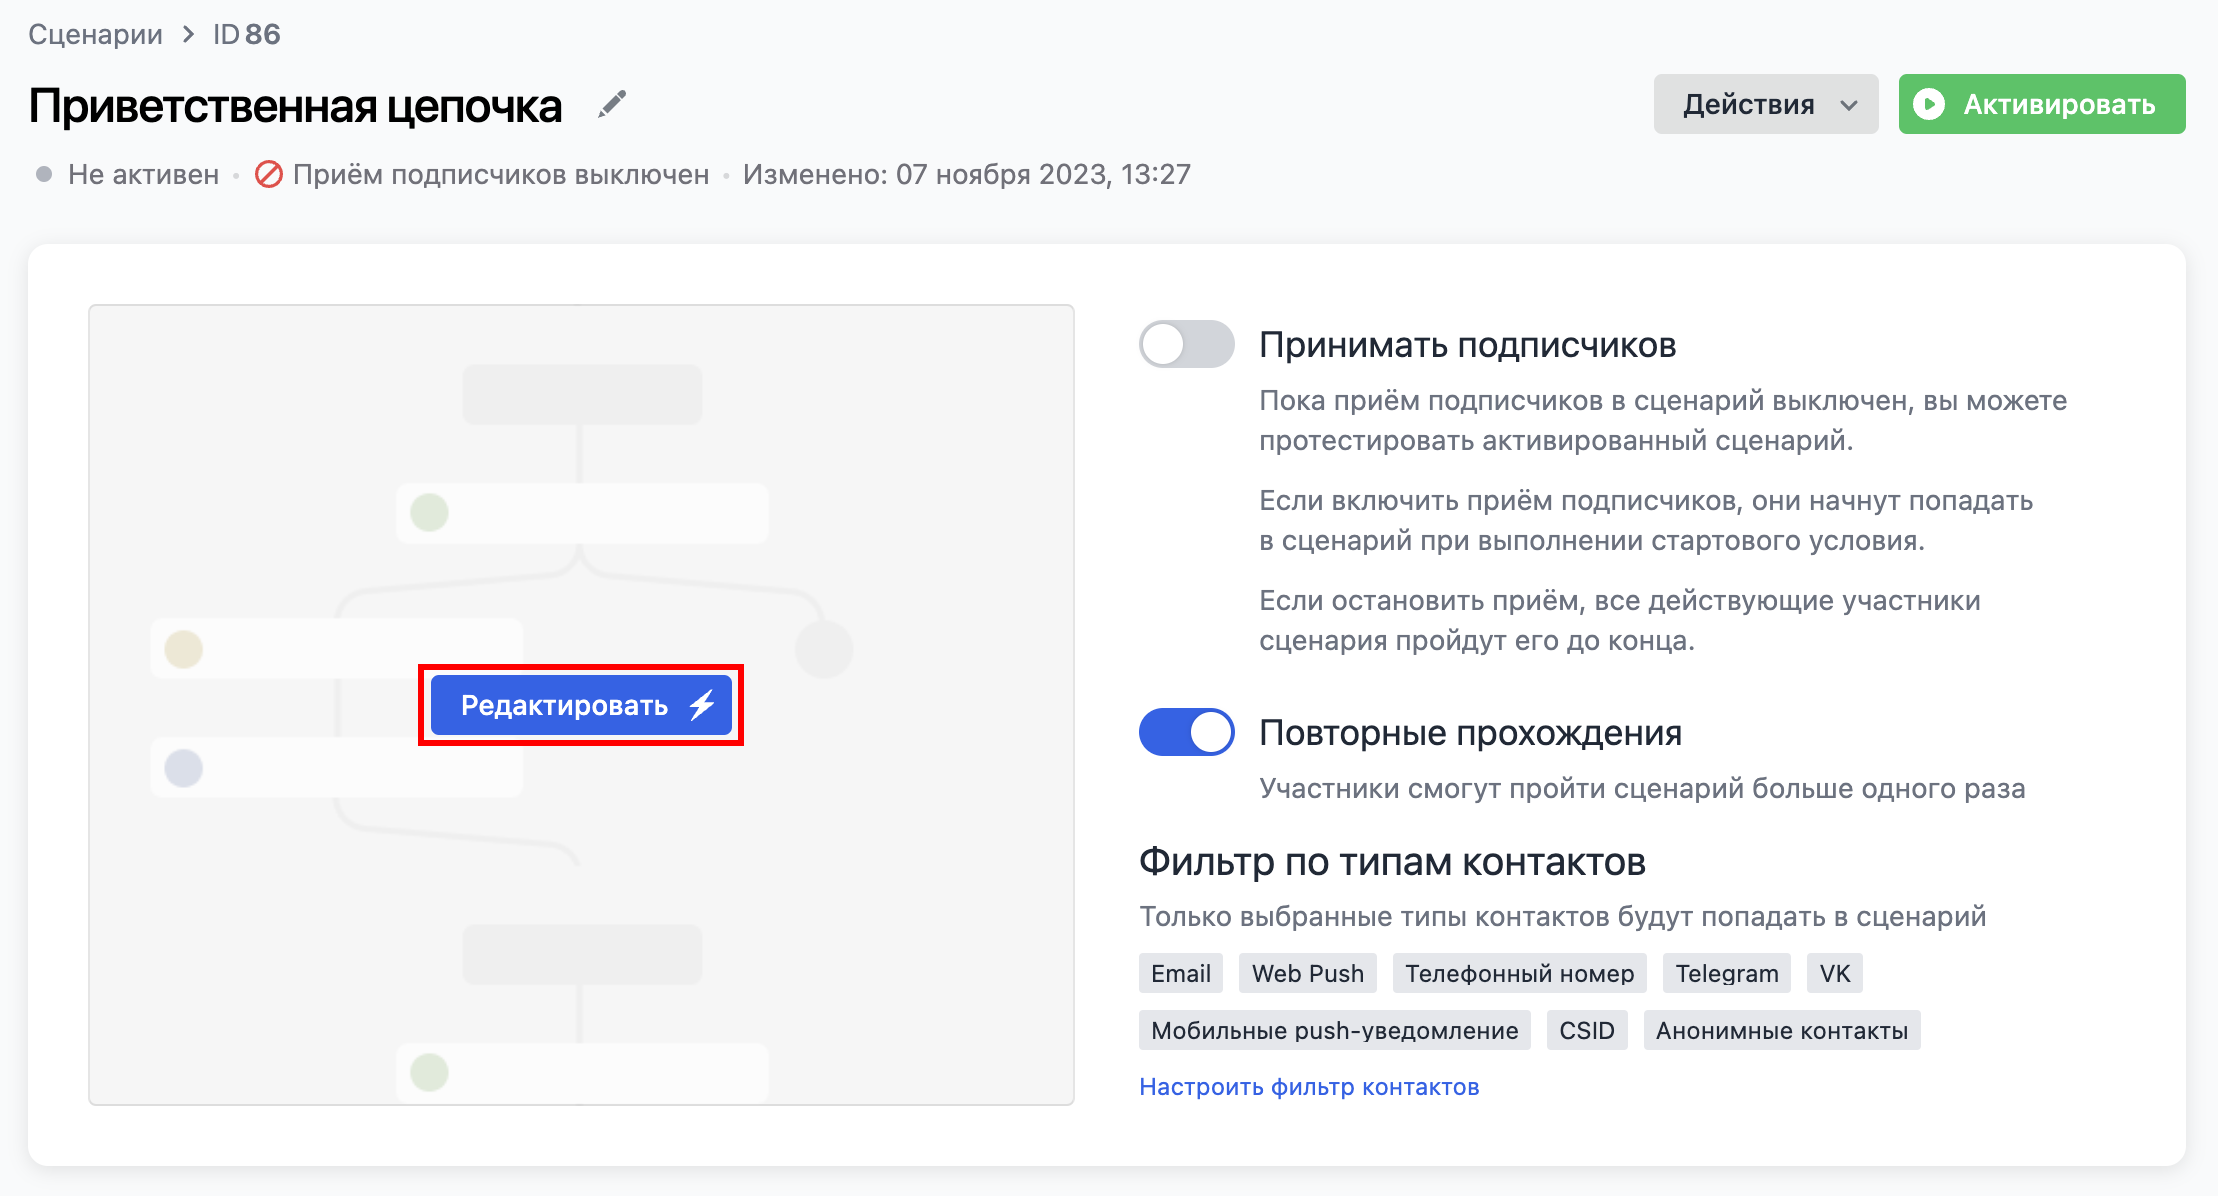The image size is (2218, 1196).
Task: Click the Анонимные контакты tag
Action: point(1781,1030)
